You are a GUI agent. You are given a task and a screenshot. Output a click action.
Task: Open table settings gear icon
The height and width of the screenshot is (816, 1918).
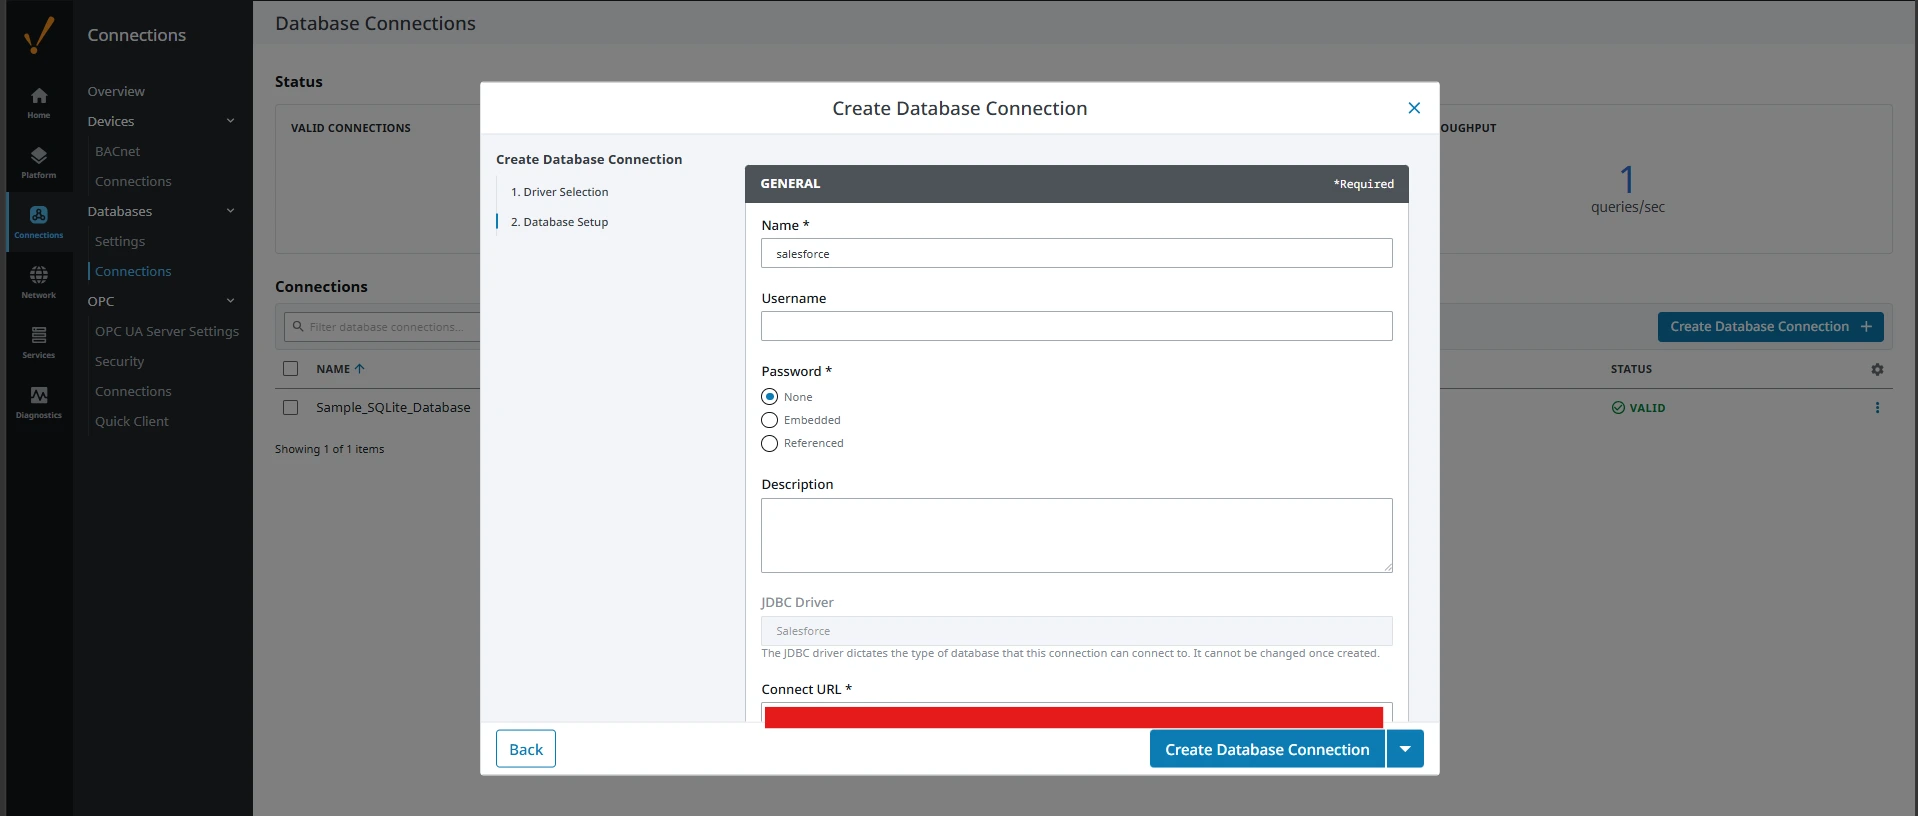point(1877,369)
